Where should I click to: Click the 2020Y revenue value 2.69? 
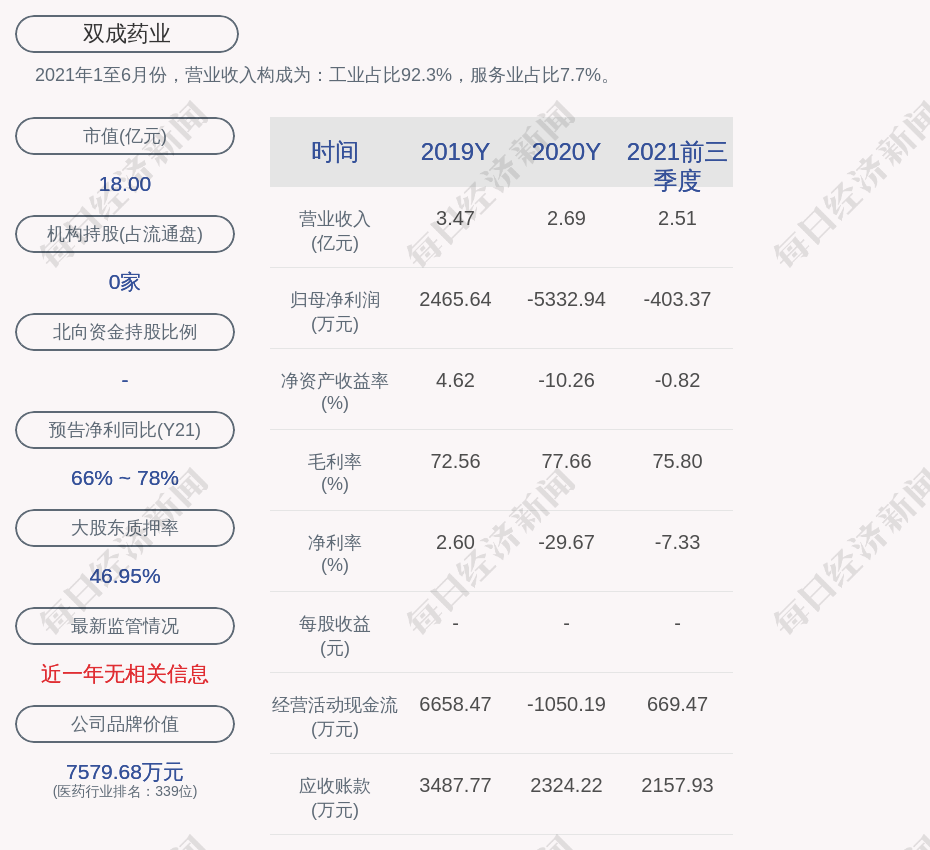click(566, 218)
